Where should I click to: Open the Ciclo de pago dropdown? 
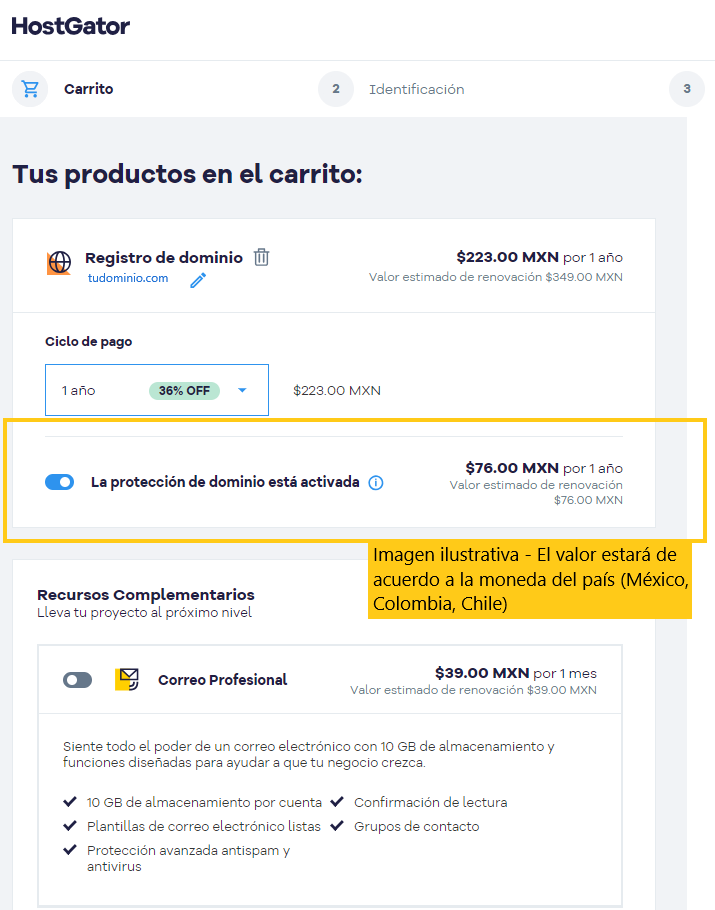157,390
